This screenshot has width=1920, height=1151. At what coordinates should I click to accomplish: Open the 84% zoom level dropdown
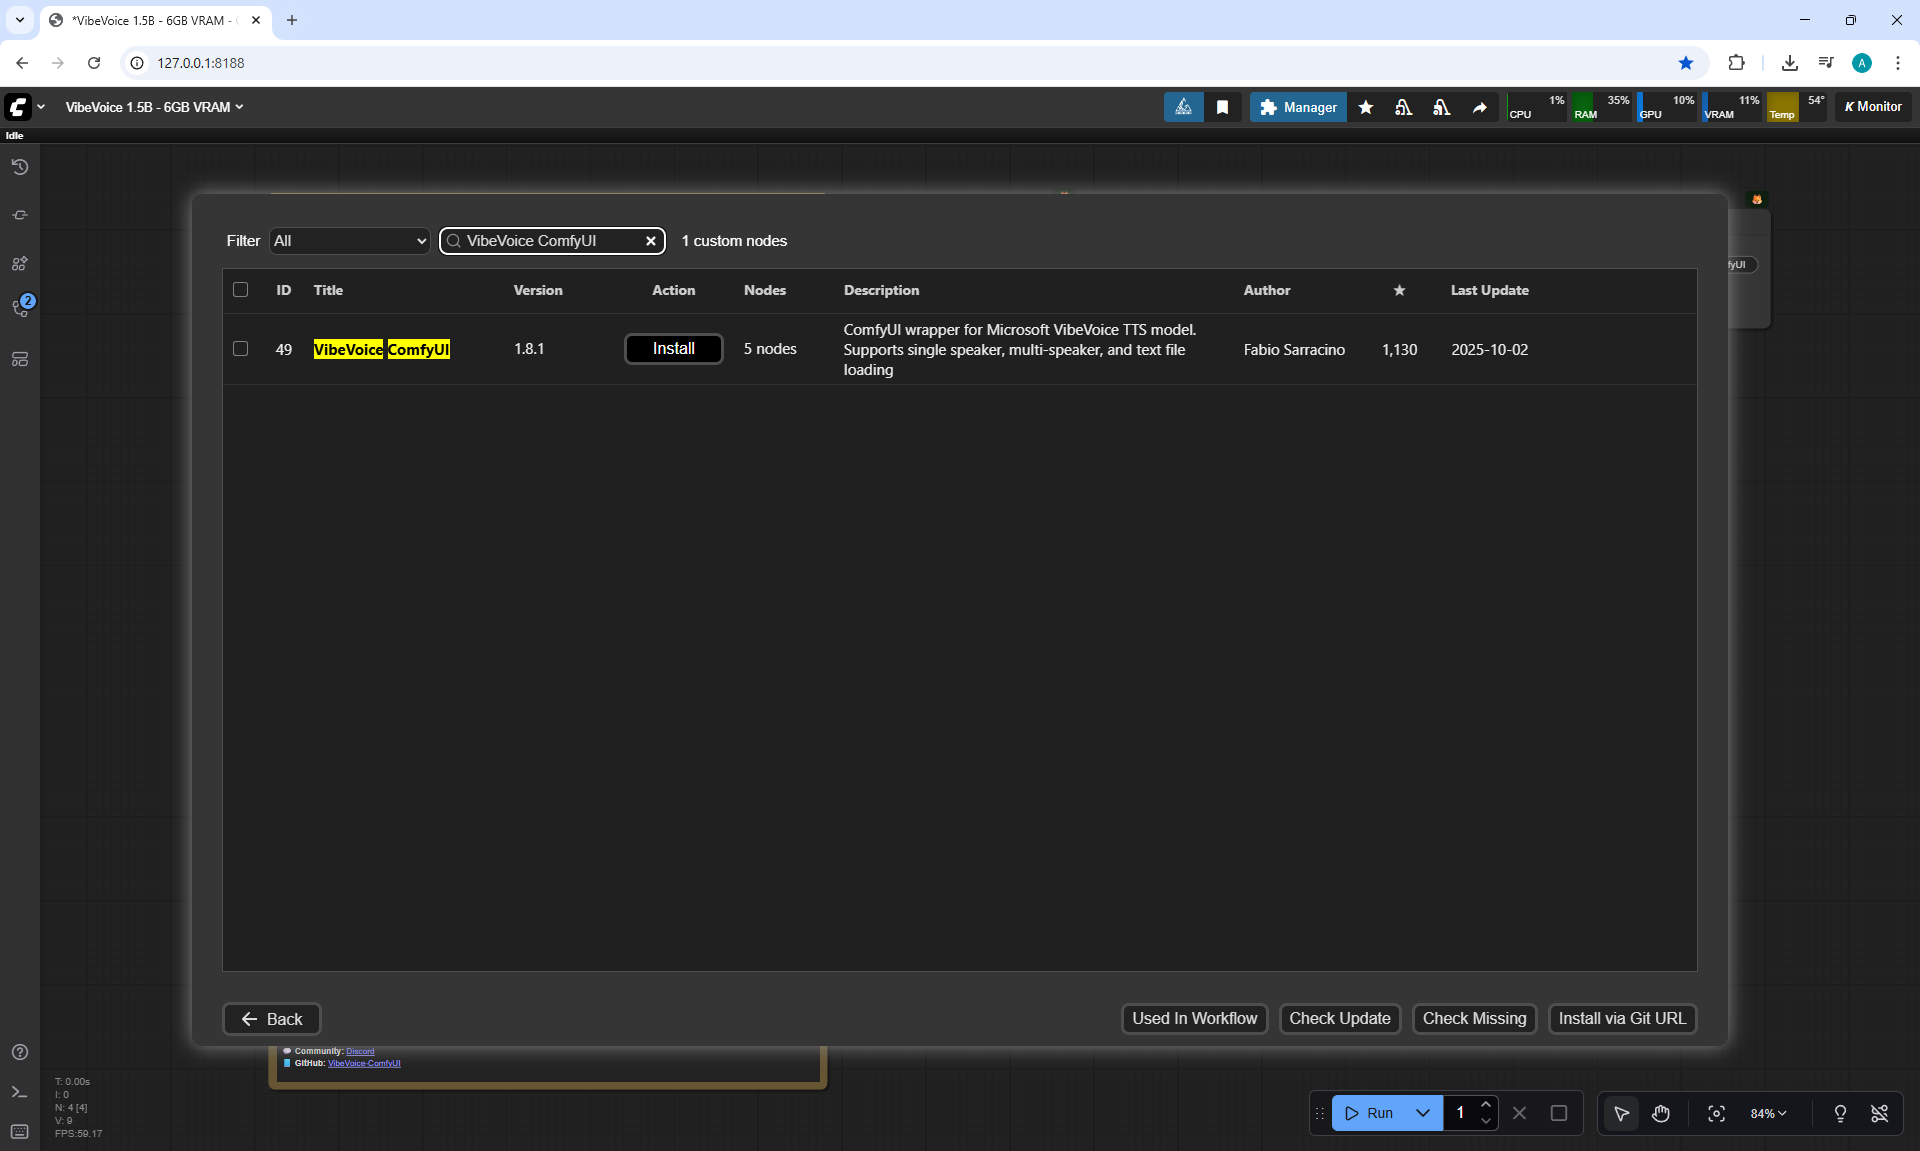[x=1767, y=1113]
